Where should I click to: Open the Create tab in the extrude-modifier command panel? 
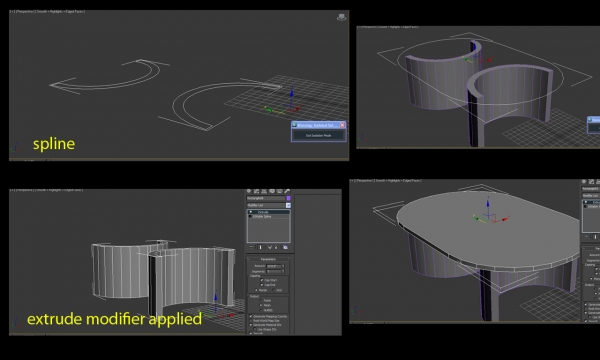coord(248,191)
